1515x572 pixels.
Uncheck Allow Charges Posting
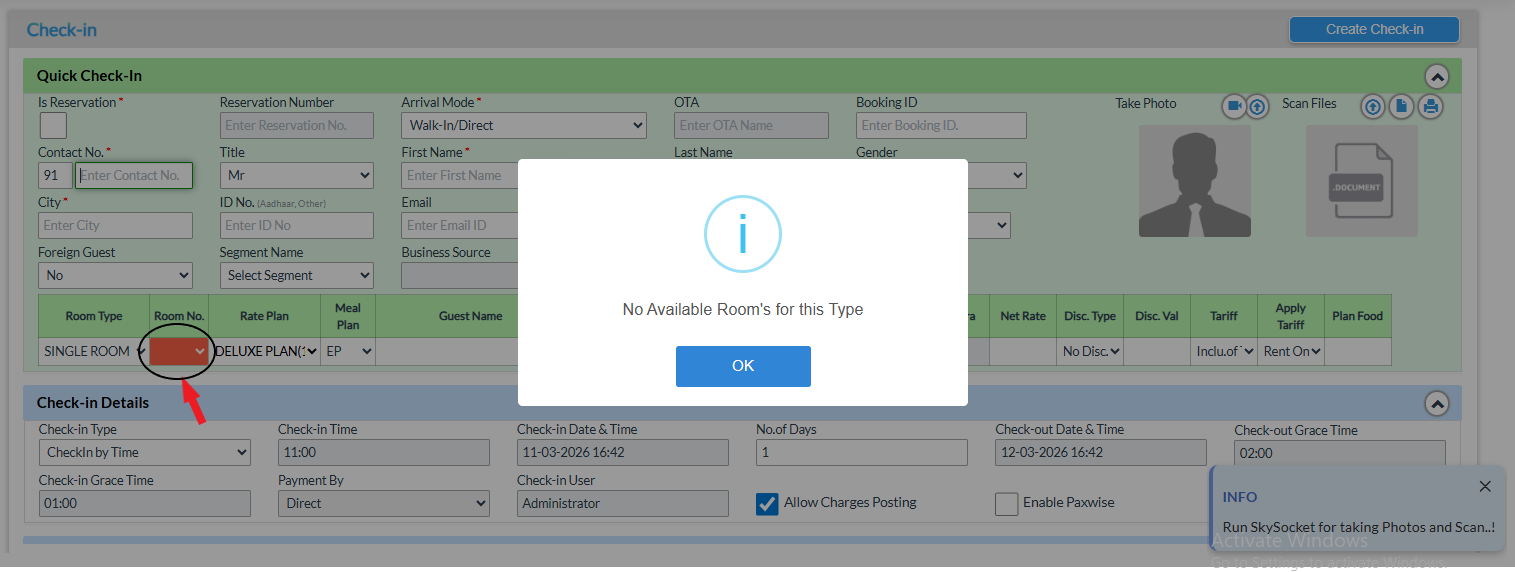(x=767, y=504)
